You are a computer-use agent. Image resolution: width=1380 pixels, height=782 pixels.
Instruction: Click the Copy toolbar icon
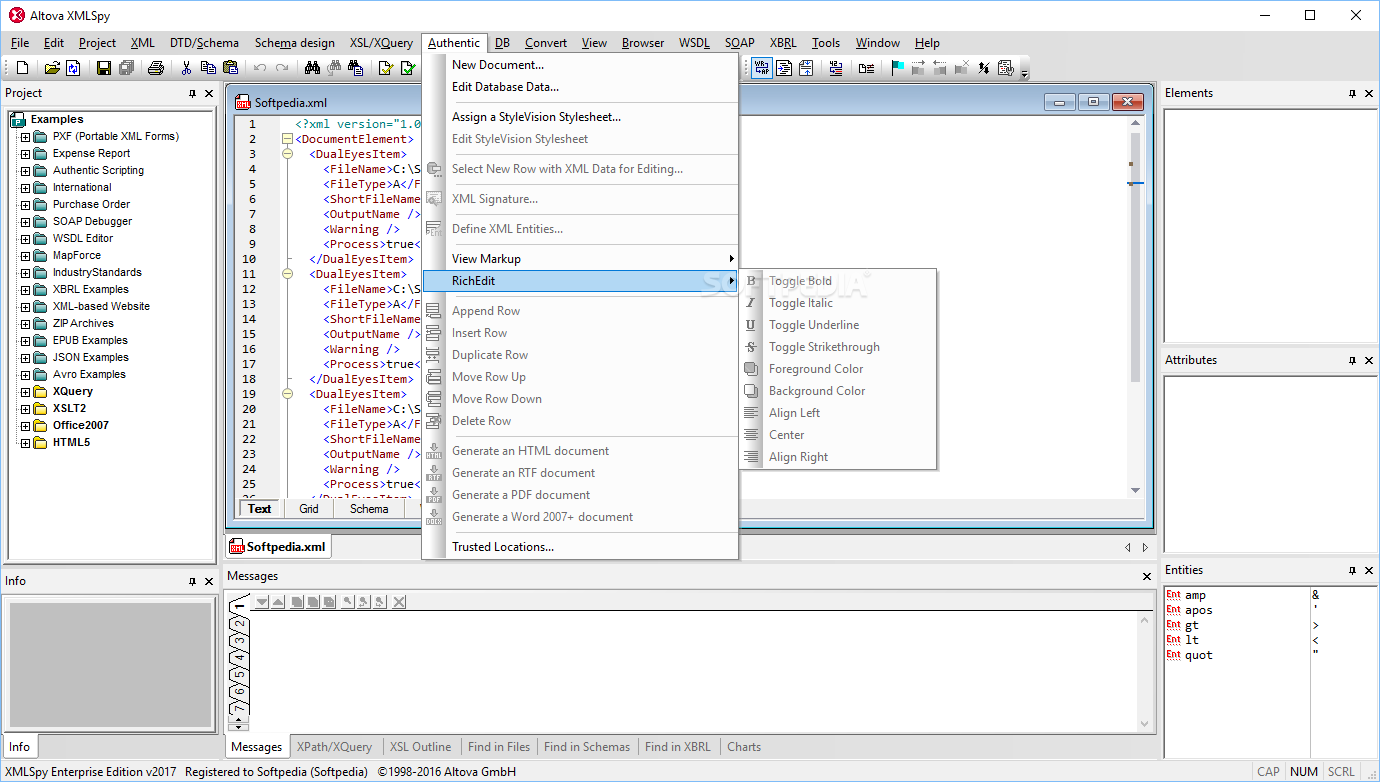tap(208, 68)
